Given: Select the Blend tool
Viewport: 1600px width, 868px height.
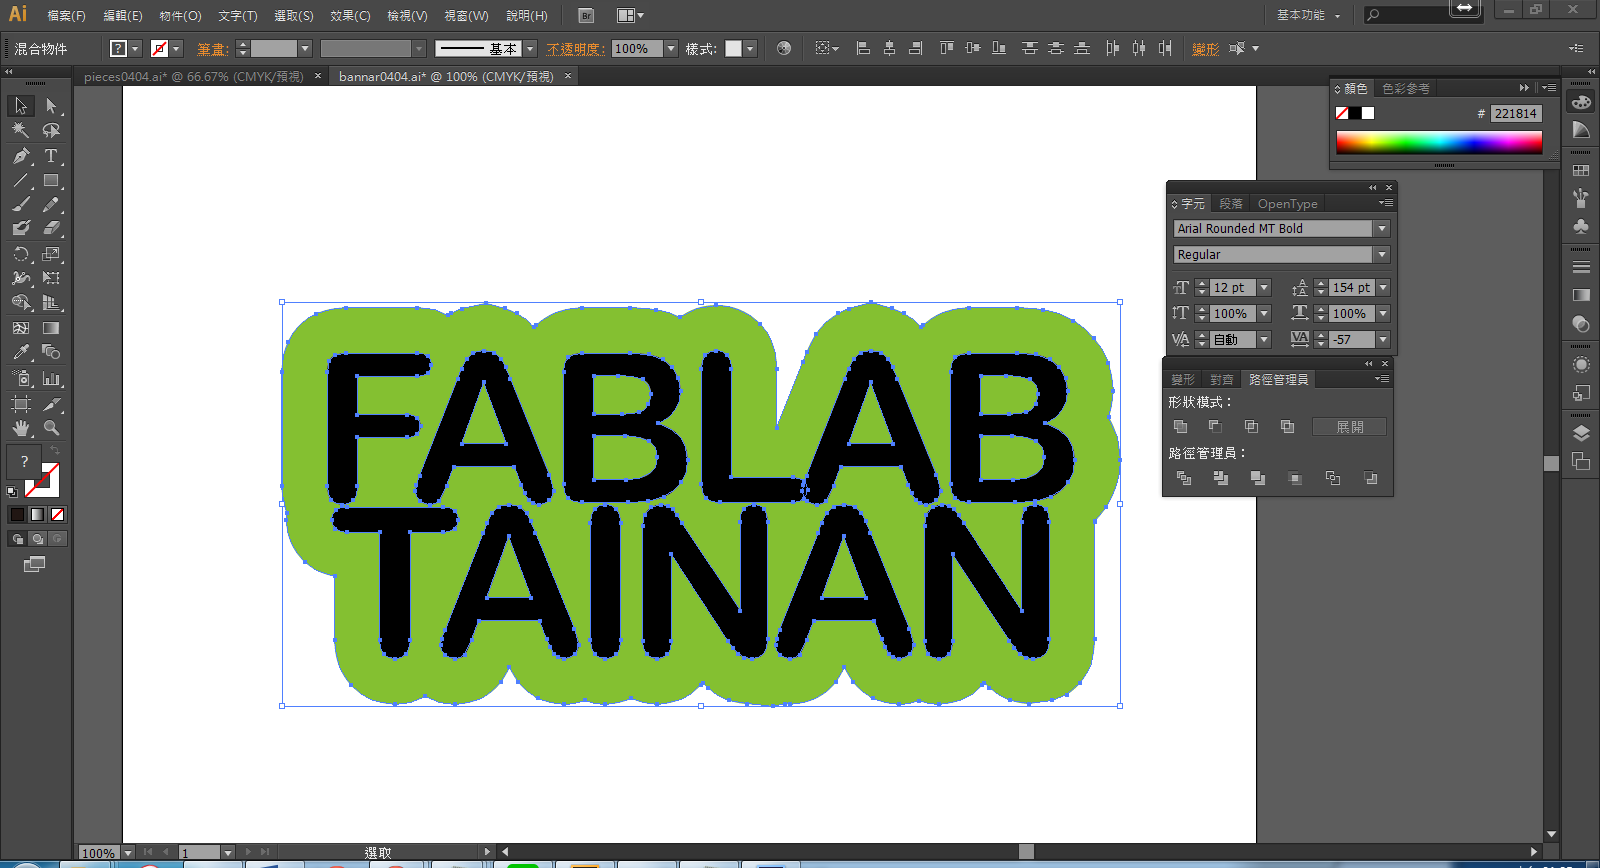Looking at the screenshot, I should click(51, 352).
